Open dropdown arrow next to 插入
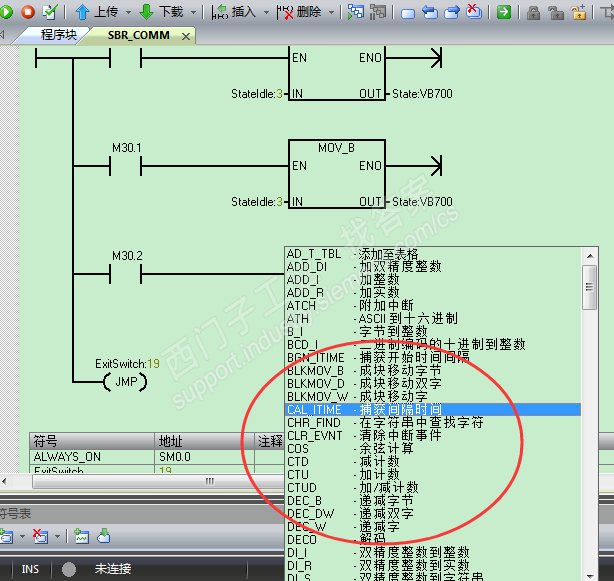This screenshot has width=614, height=581. coord(267,13)
